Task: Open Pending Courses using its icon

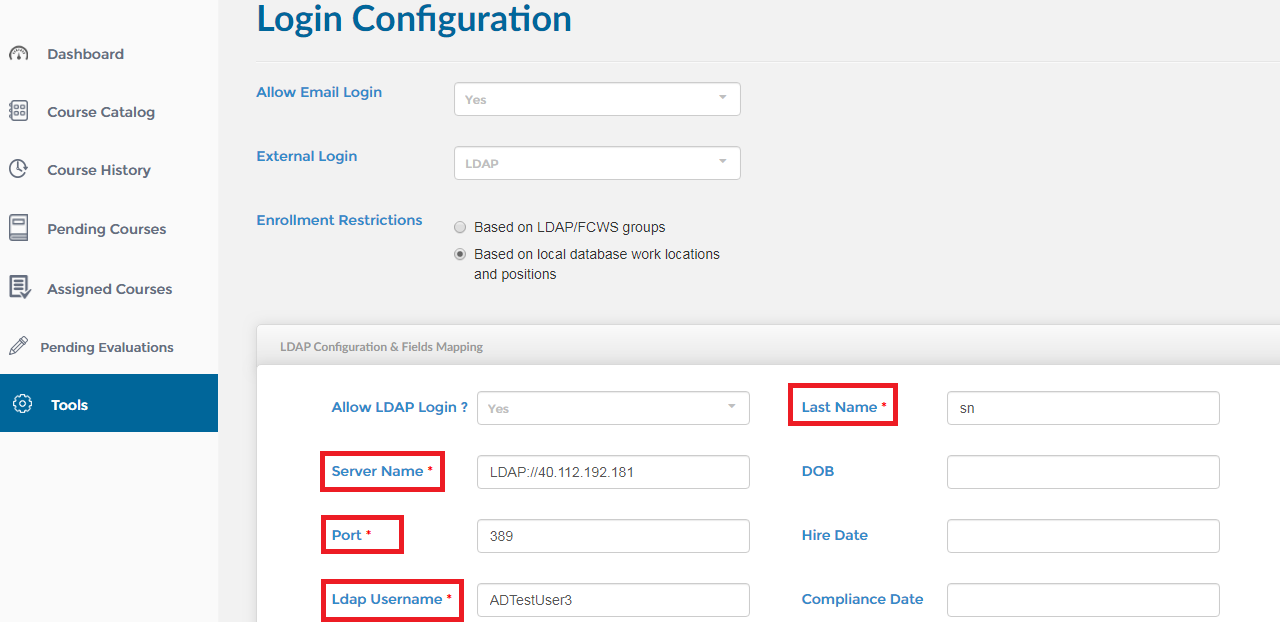Action: 18,228
